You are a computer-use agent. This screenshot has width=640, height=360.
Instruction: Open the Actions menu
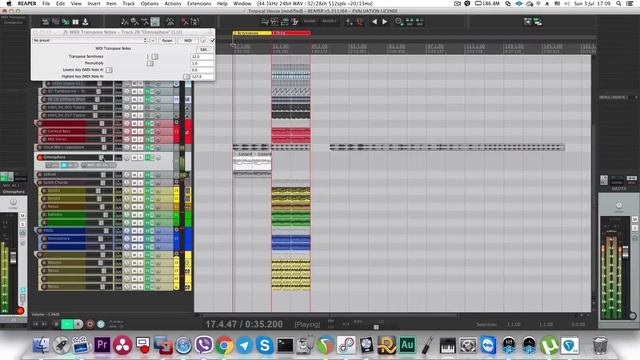[173, 3]
